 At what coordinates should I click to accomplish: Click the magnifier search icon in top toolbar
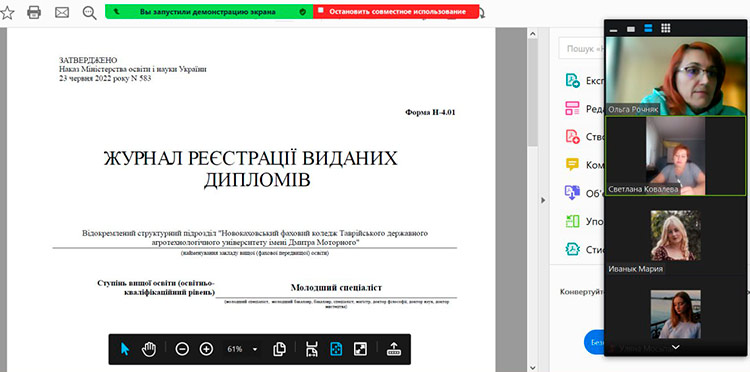tap(89, 13)
